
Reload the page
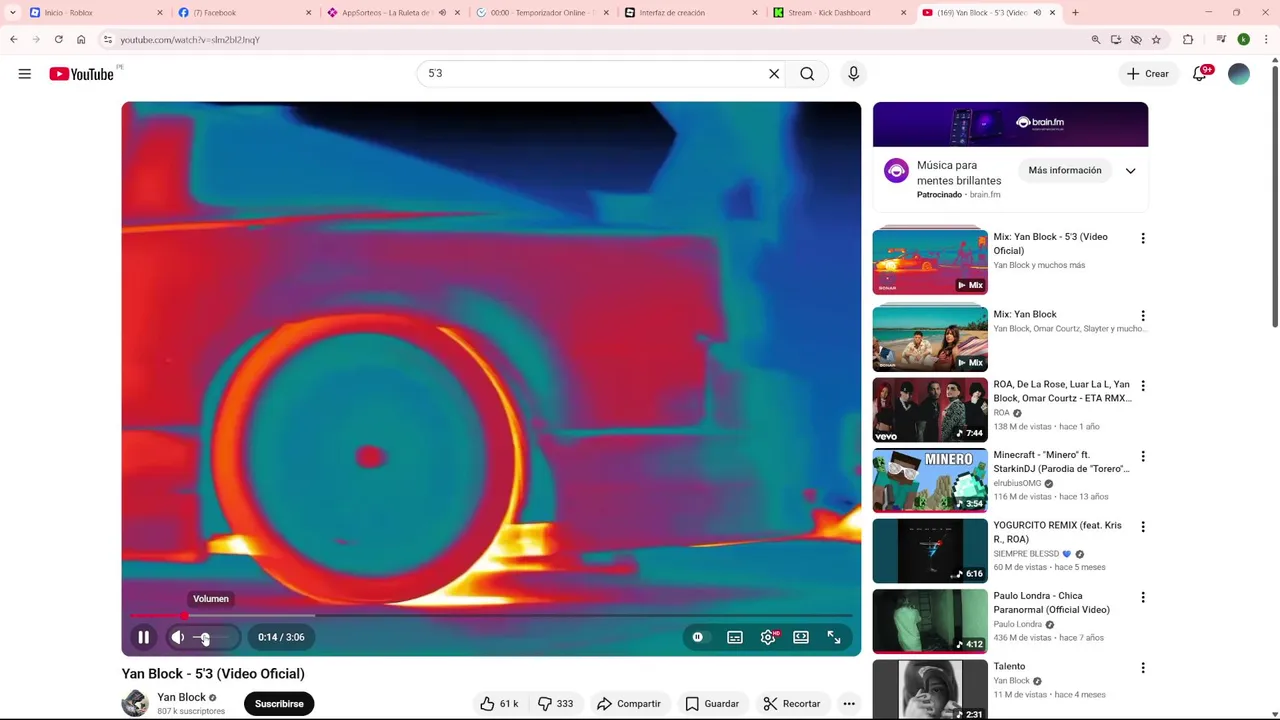(x=58, y=40)
